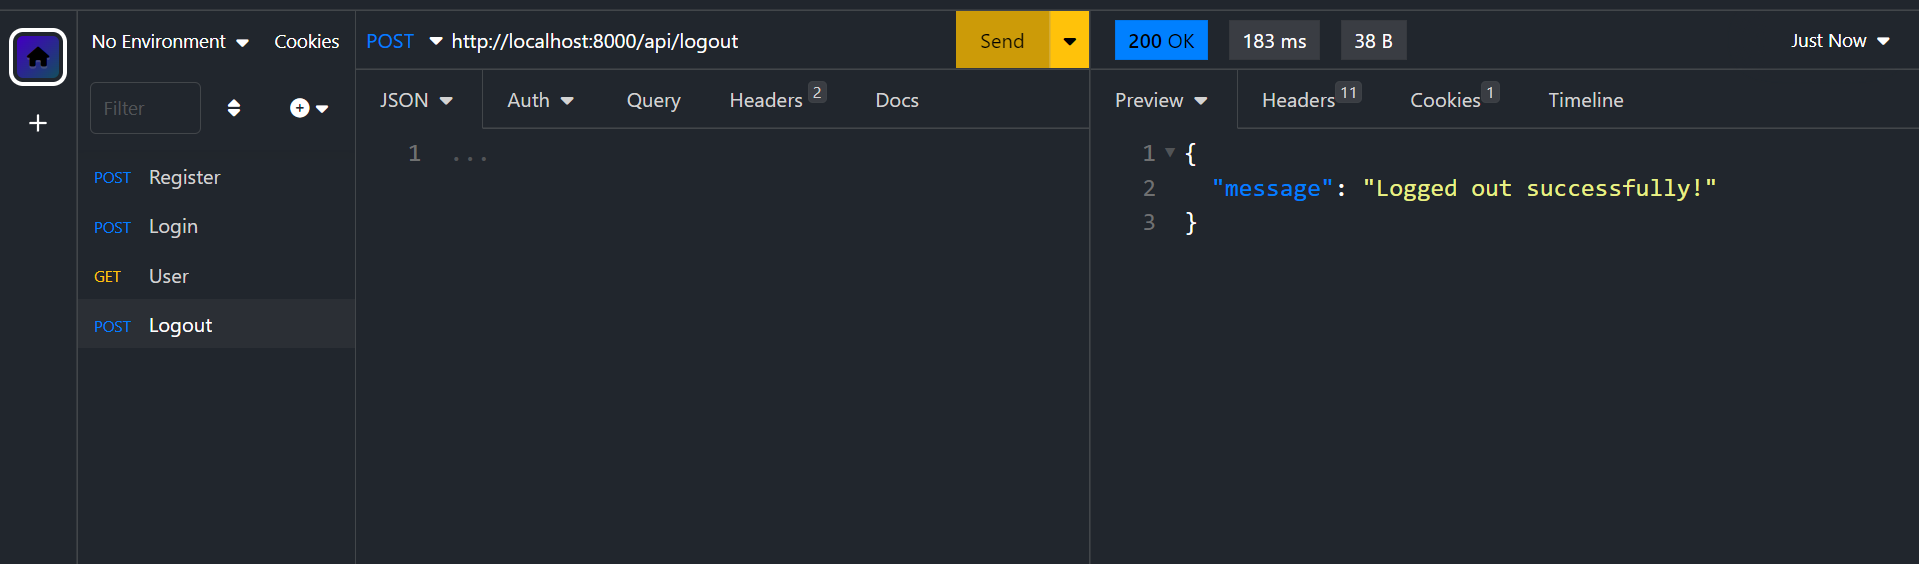The height and width of the screenshot is (564, 1919).
Task: Open the Cookies manager
Action: point(306,41)
